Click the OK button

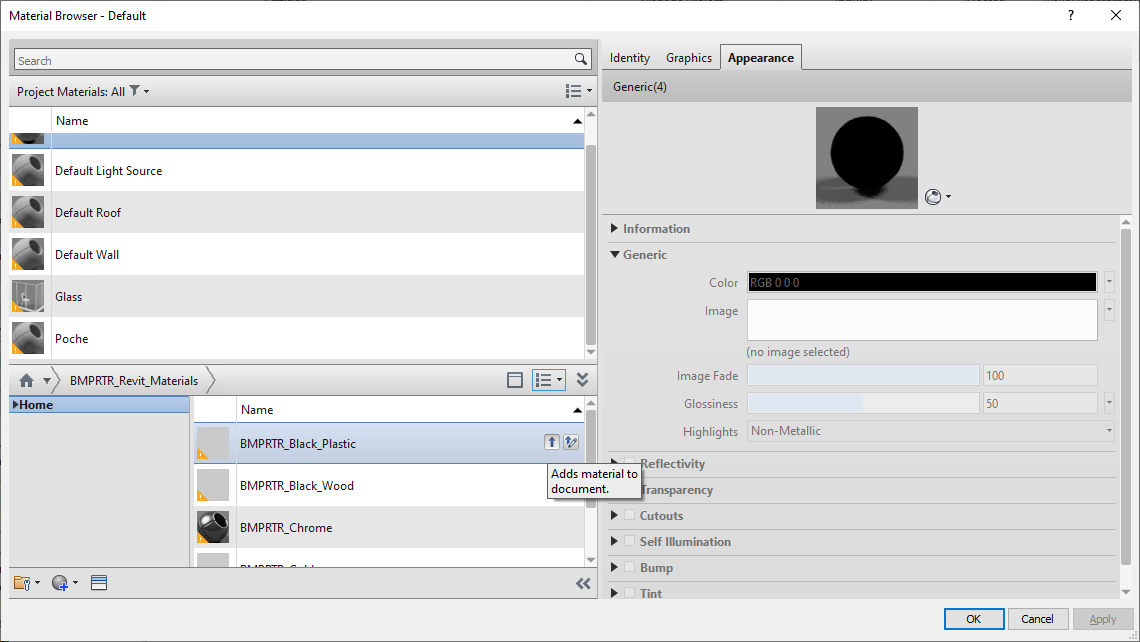point(974,619)
